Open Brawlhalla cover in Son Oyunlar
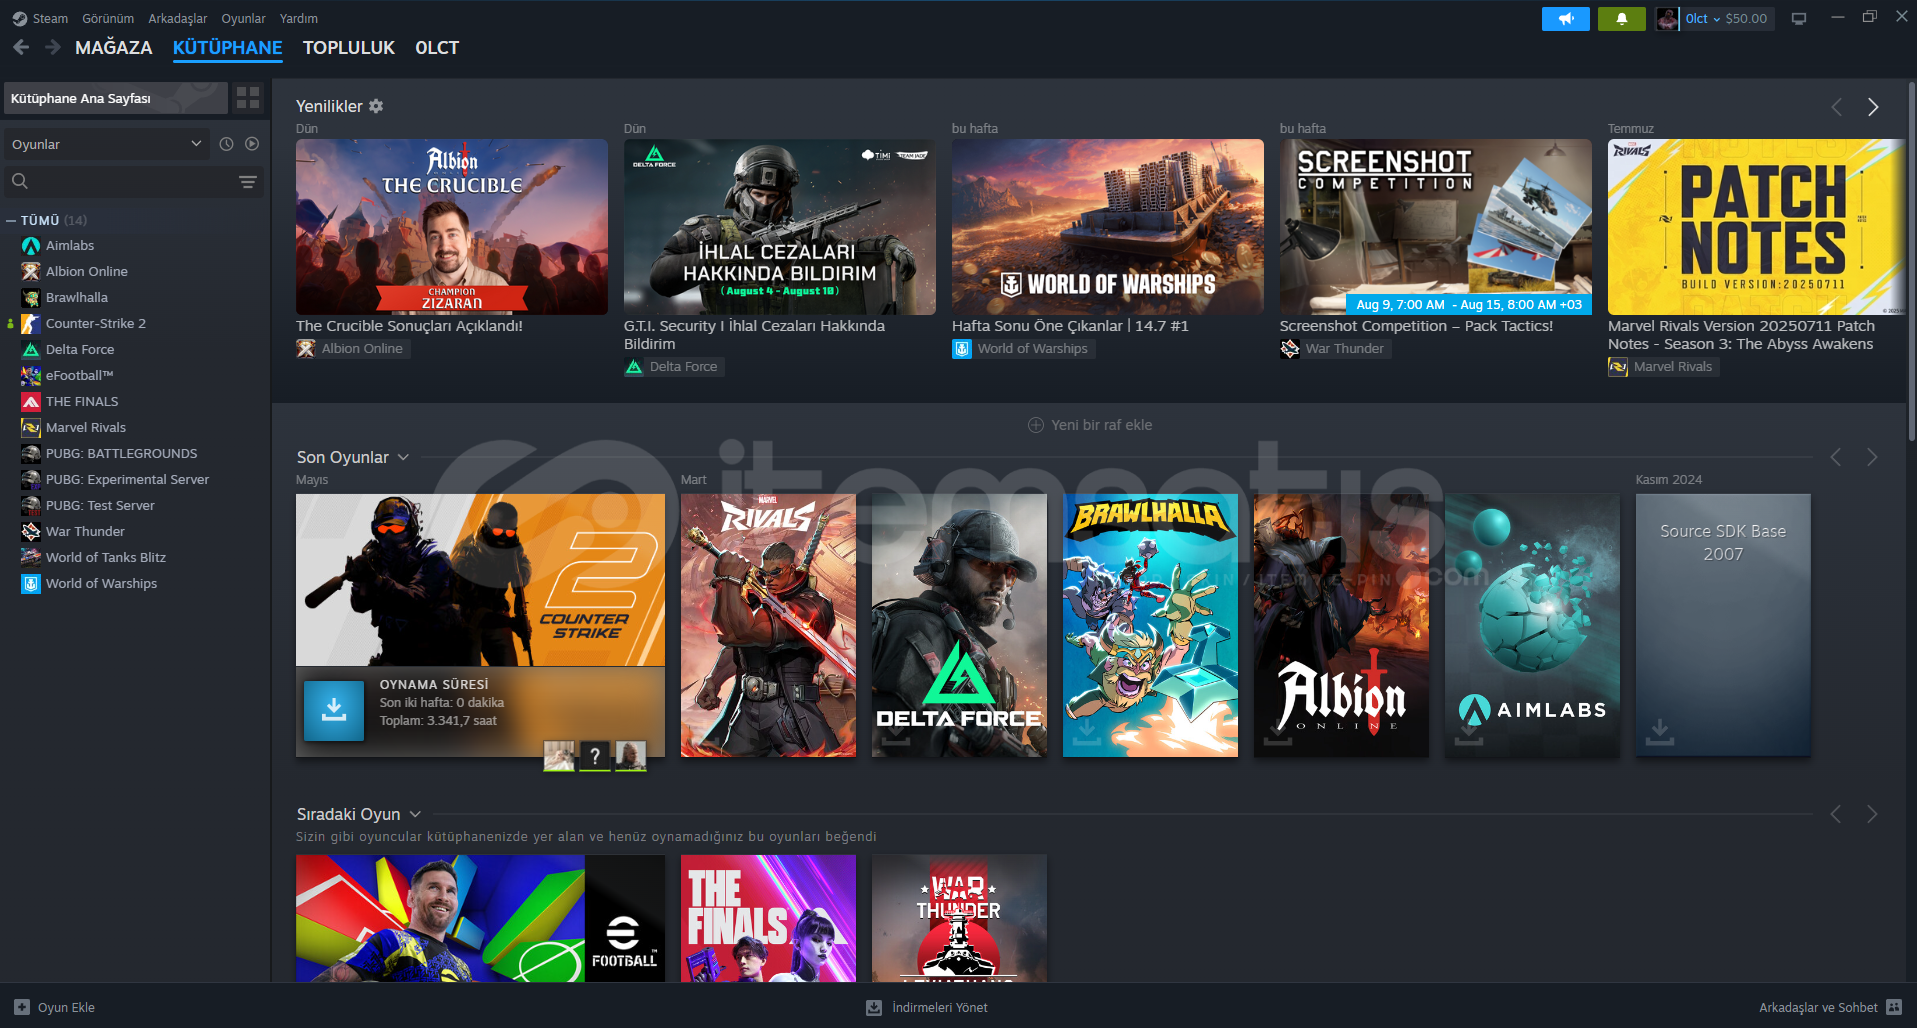The image size is (1917, 1028). 1150,625
